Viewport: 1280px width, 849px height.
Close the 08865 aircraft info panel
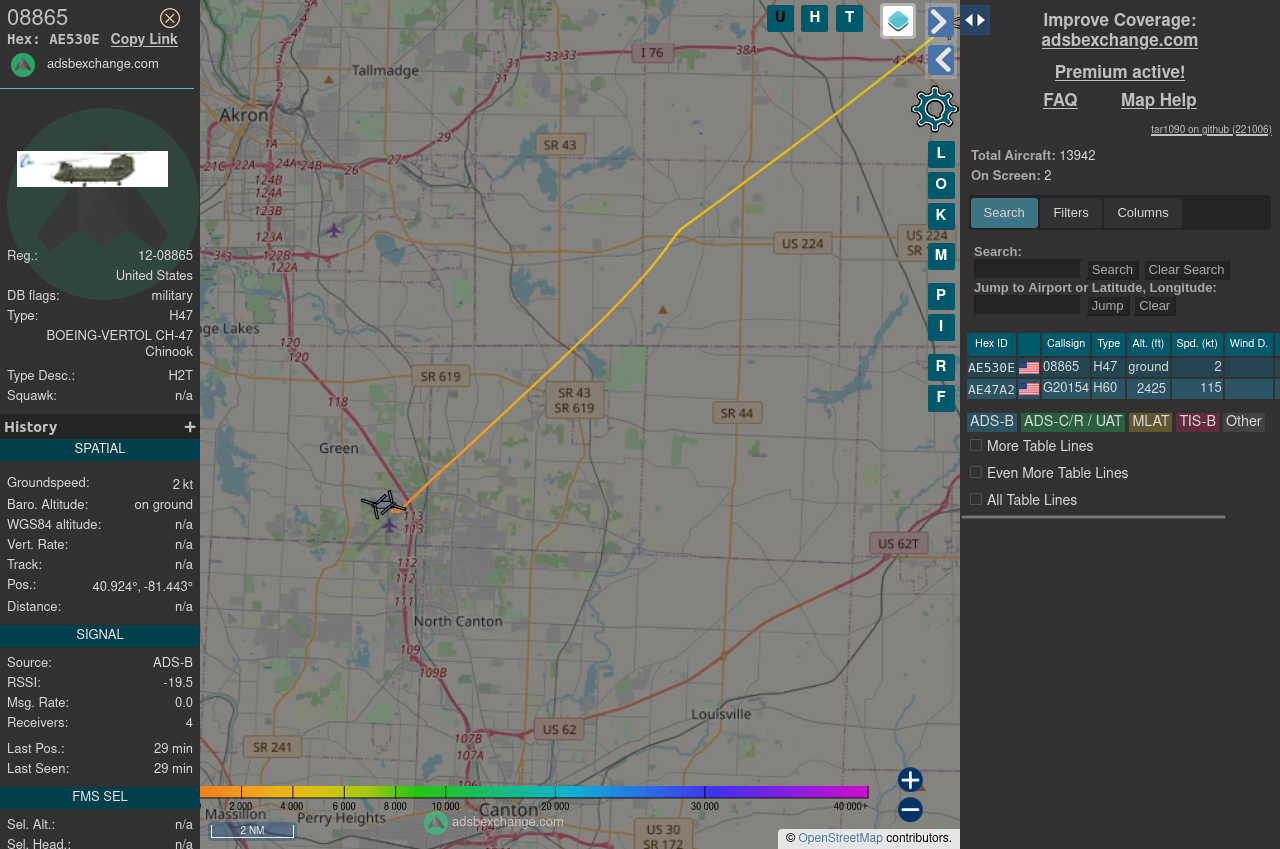(x=170, y=18)
